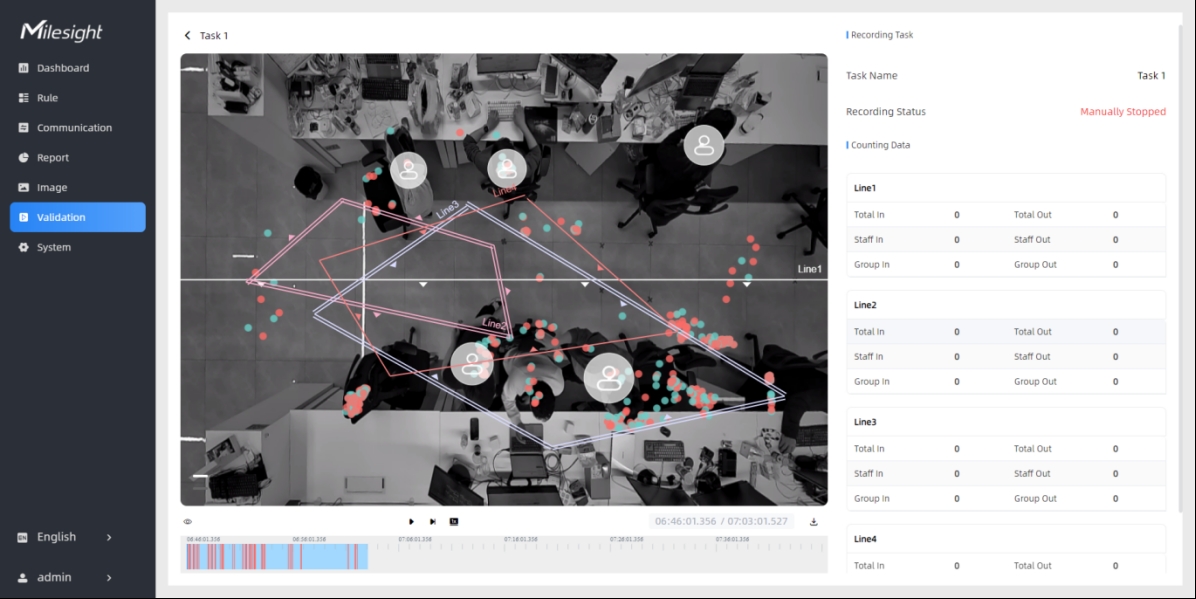Image resolution: width=1196 pixels, height=599 pixels.
Task: Select the Validation menu item
Action: (61, 217)
